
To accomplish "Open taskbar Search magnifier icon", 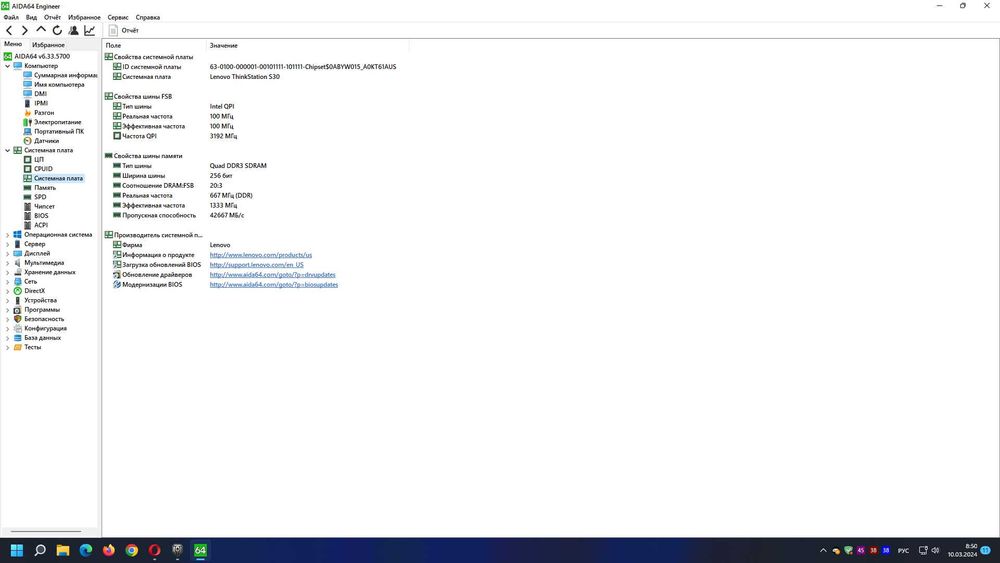I will (x=40, y=550).
